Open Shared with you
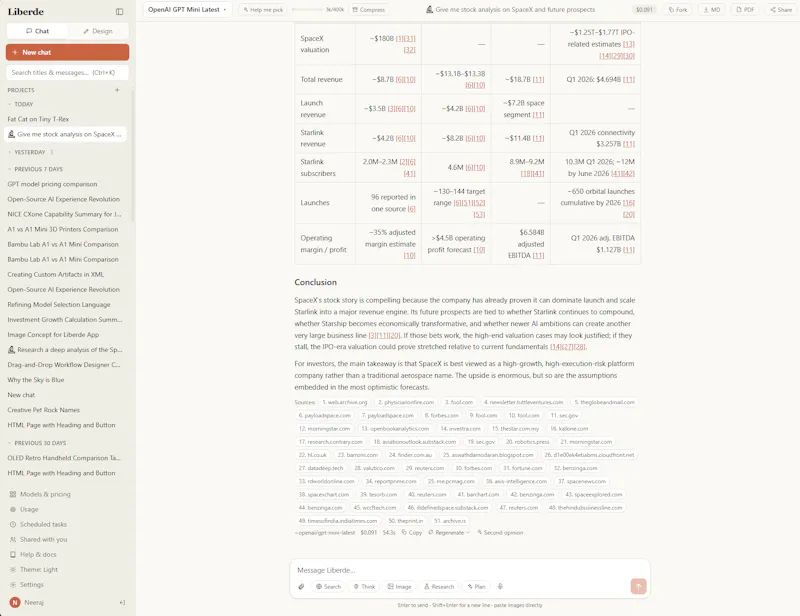Image resolution: width=800 pixels, height=616 pixels. 38,539
